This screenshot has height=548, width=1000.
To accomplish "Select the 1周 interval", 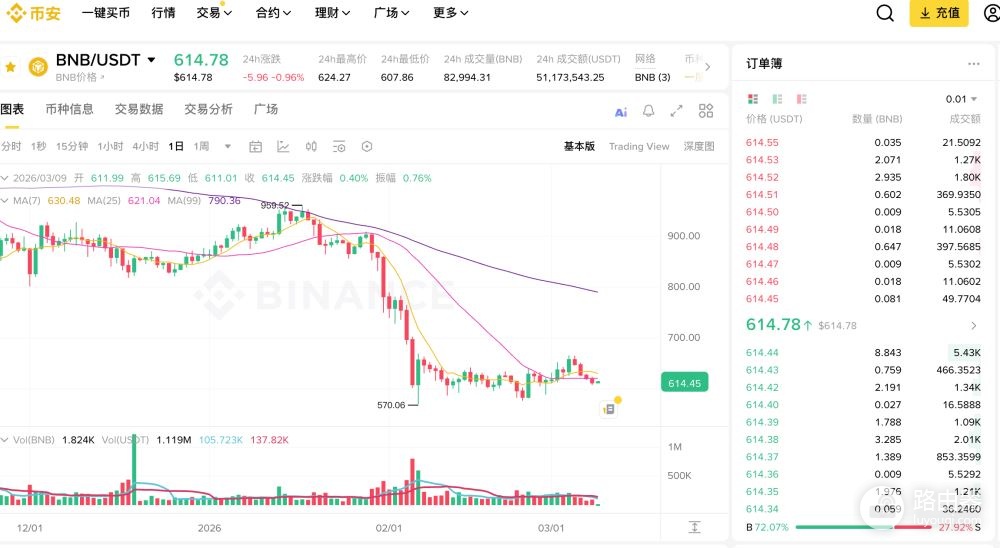I will point(202,146).
